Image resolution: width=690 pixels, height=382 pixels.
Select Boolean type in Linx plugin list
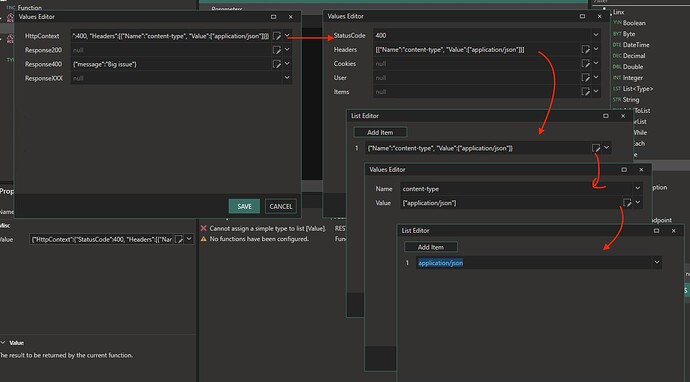(634, 23)
